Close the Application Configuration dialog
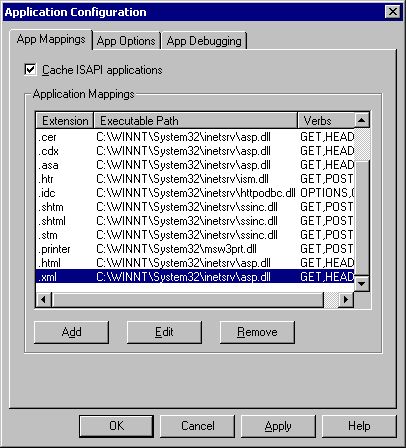 point(393,12)
